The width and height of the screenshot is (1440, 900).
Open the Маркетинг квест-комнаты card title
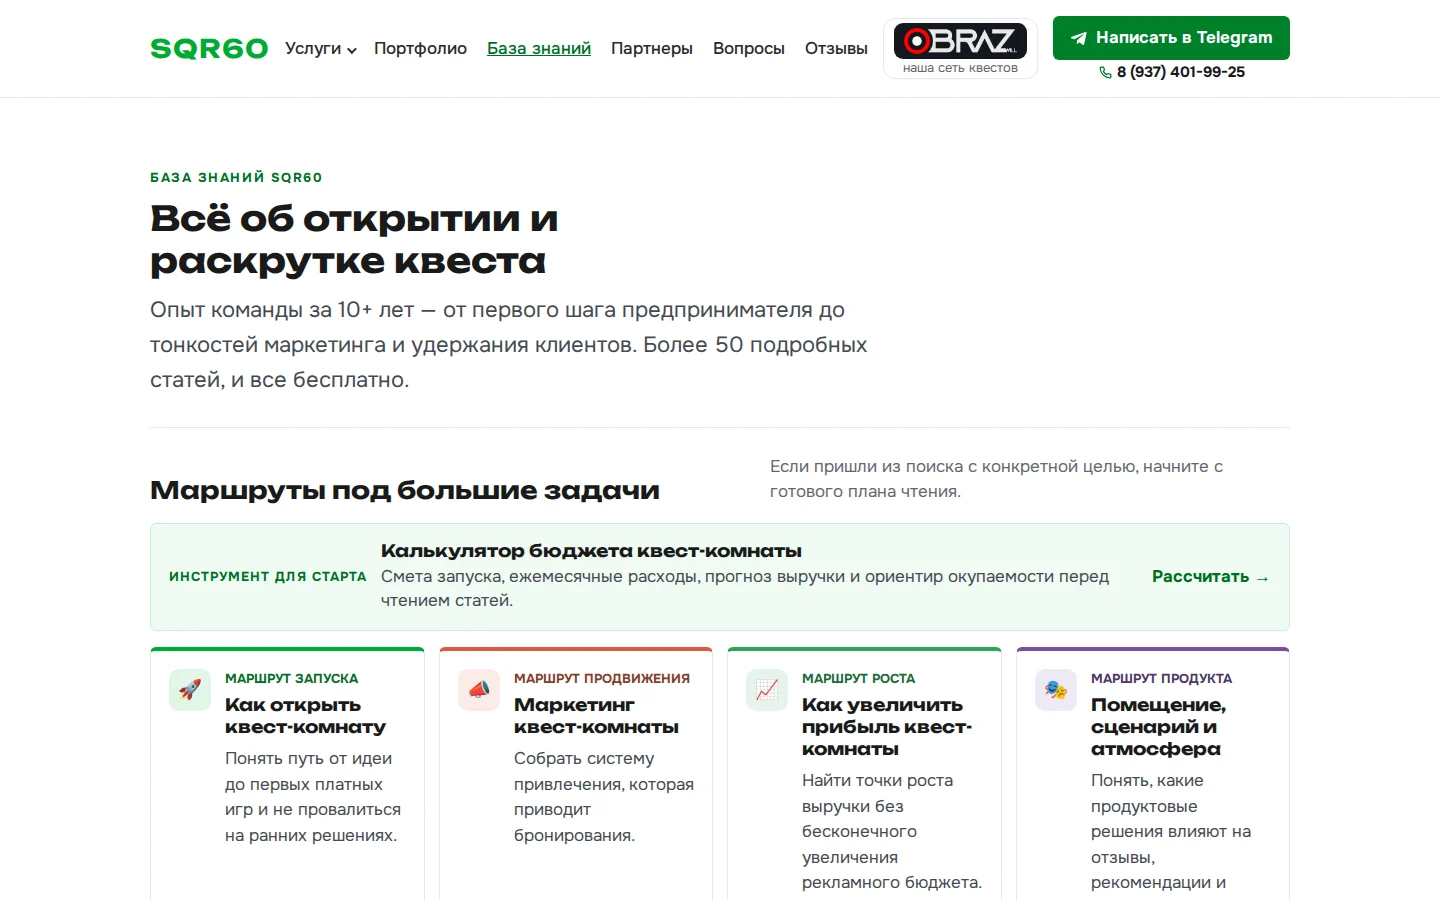(x=596, y=716)
